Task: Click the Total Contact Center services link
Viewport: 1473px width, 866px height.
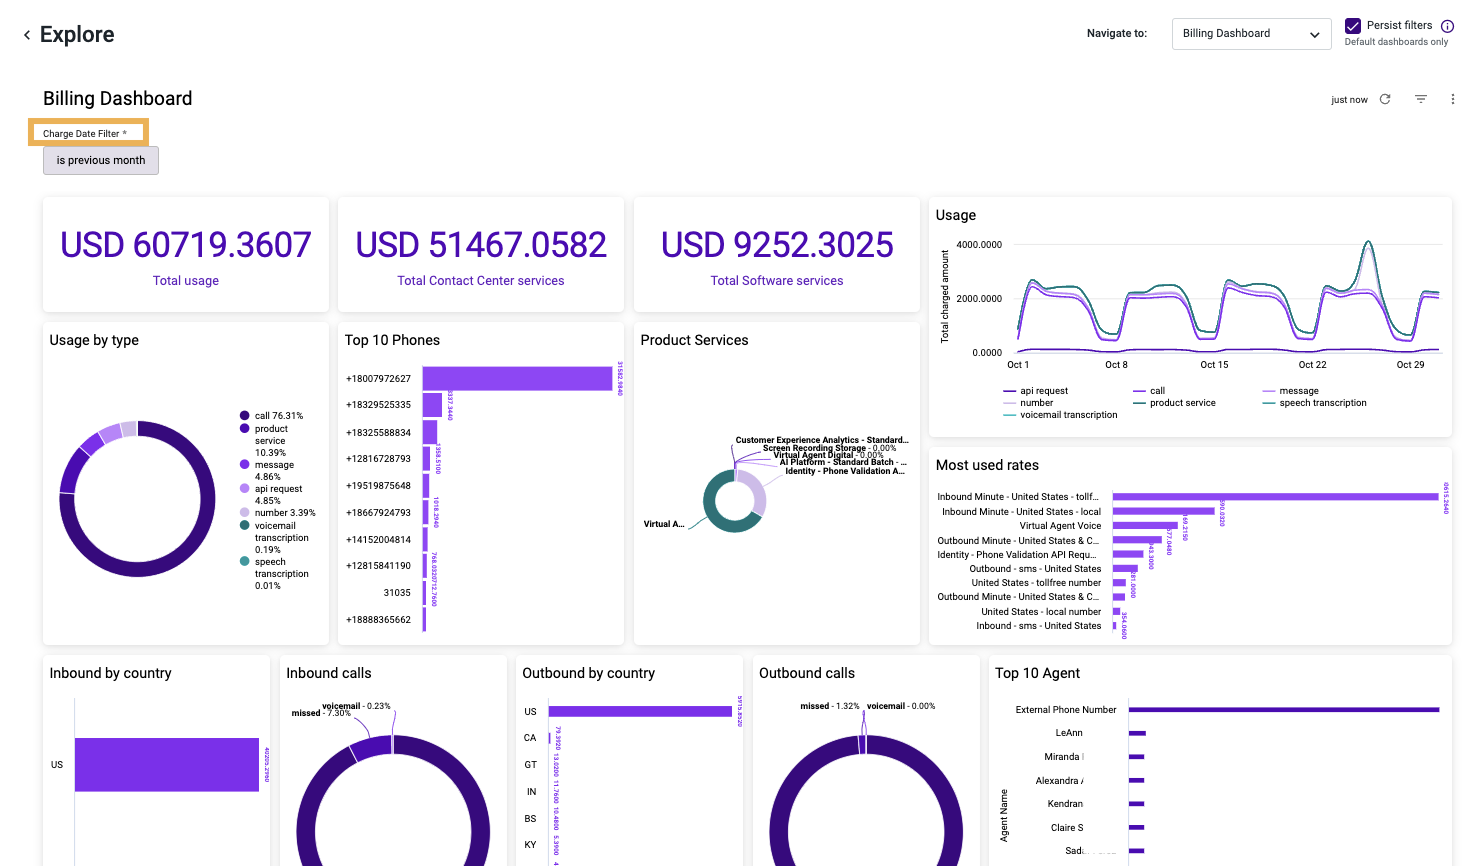Action: pyautogui.click(x=480, y=280)
